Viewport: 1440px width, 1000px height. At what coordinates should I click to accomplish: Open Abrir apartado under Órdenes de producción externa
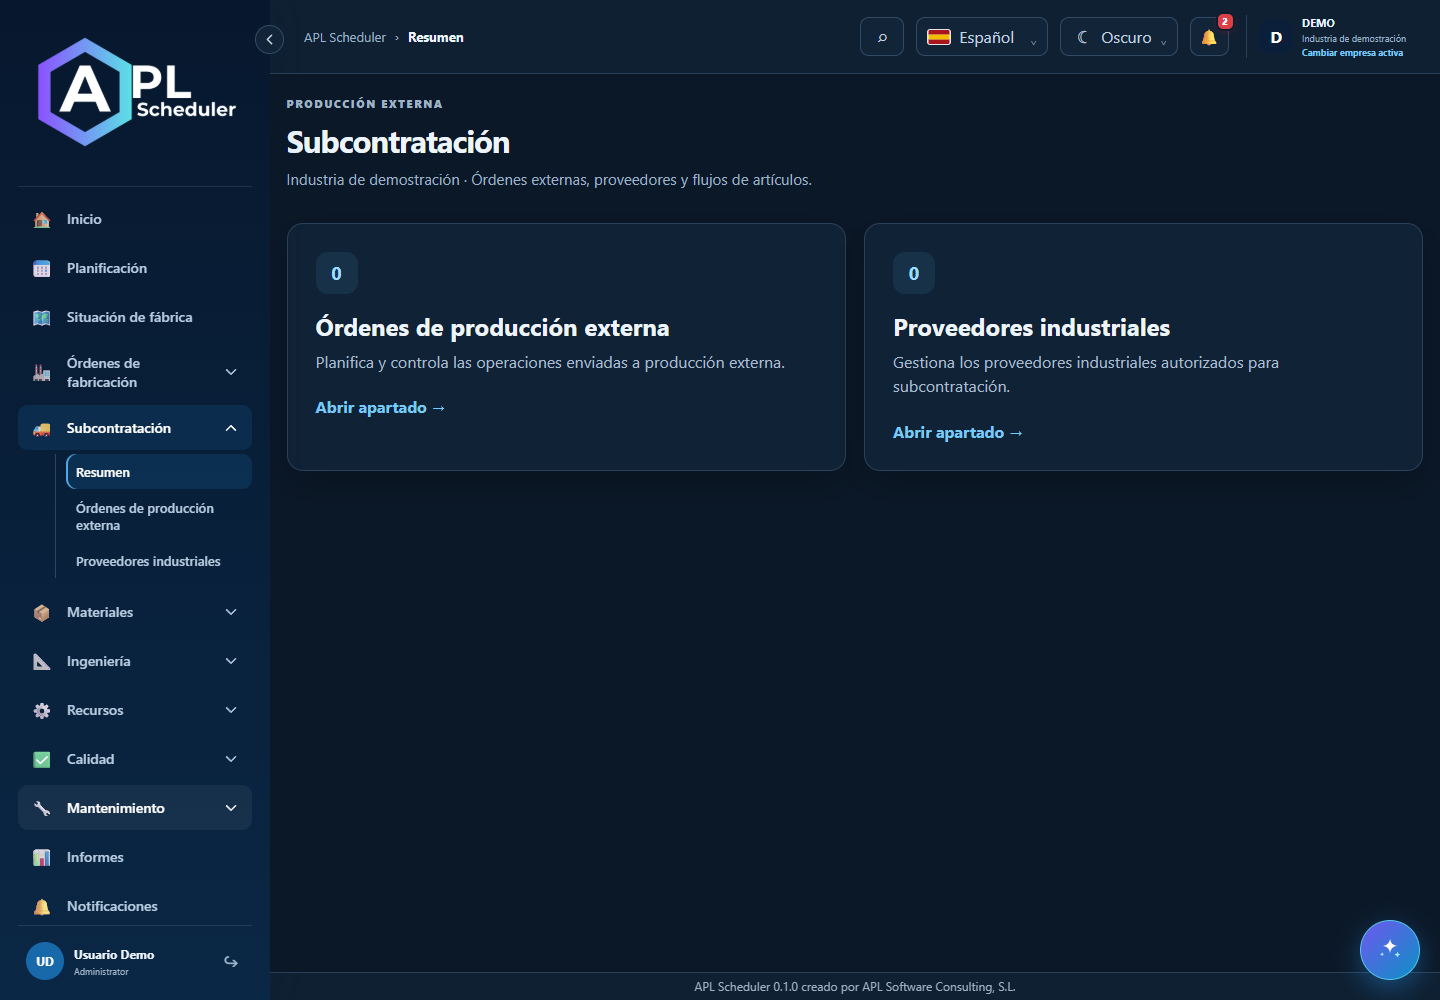380,408
